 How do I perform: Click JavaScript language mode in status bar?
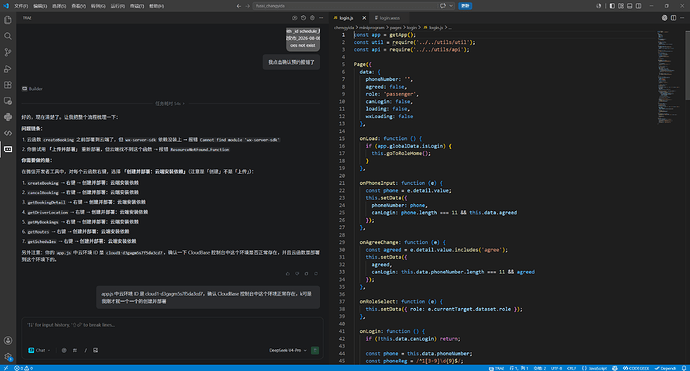point(595,368)
